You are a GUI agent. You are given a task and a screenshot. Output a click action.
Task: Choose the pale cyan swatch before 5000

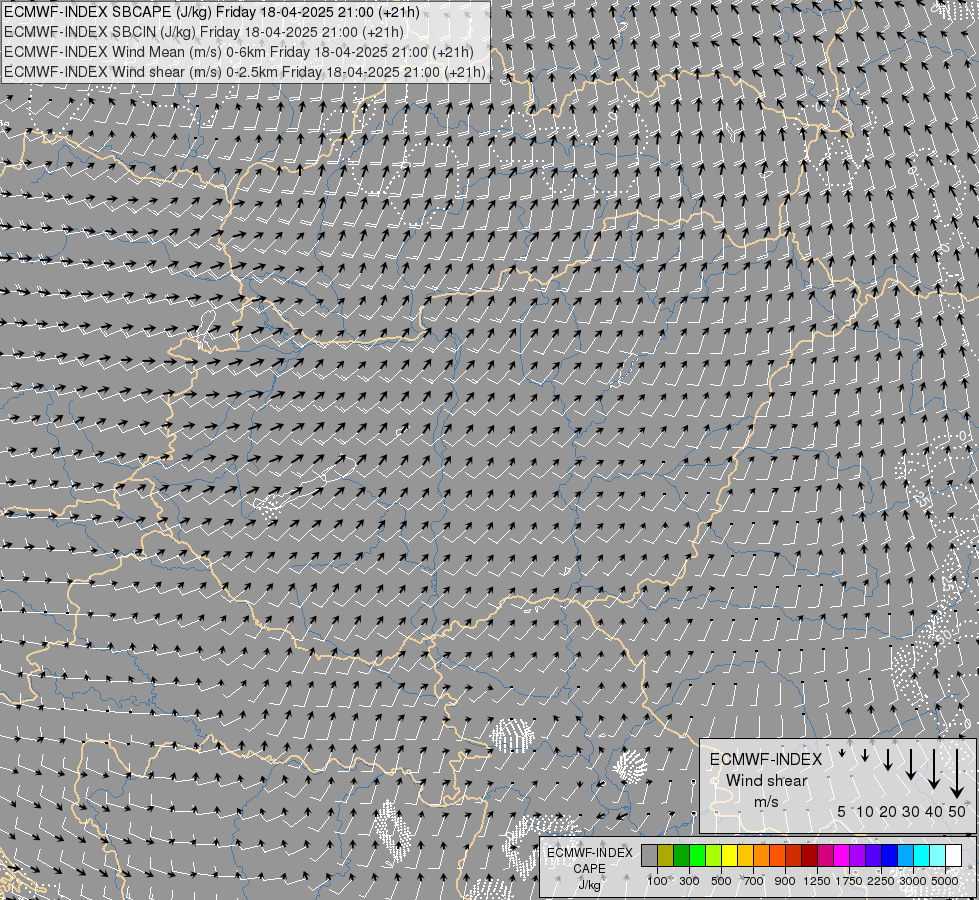click(938, 856)
